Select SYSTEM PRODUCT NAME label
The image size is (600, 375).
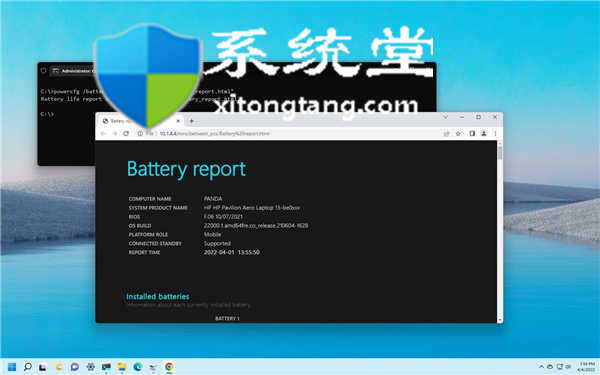click(158, 208)
